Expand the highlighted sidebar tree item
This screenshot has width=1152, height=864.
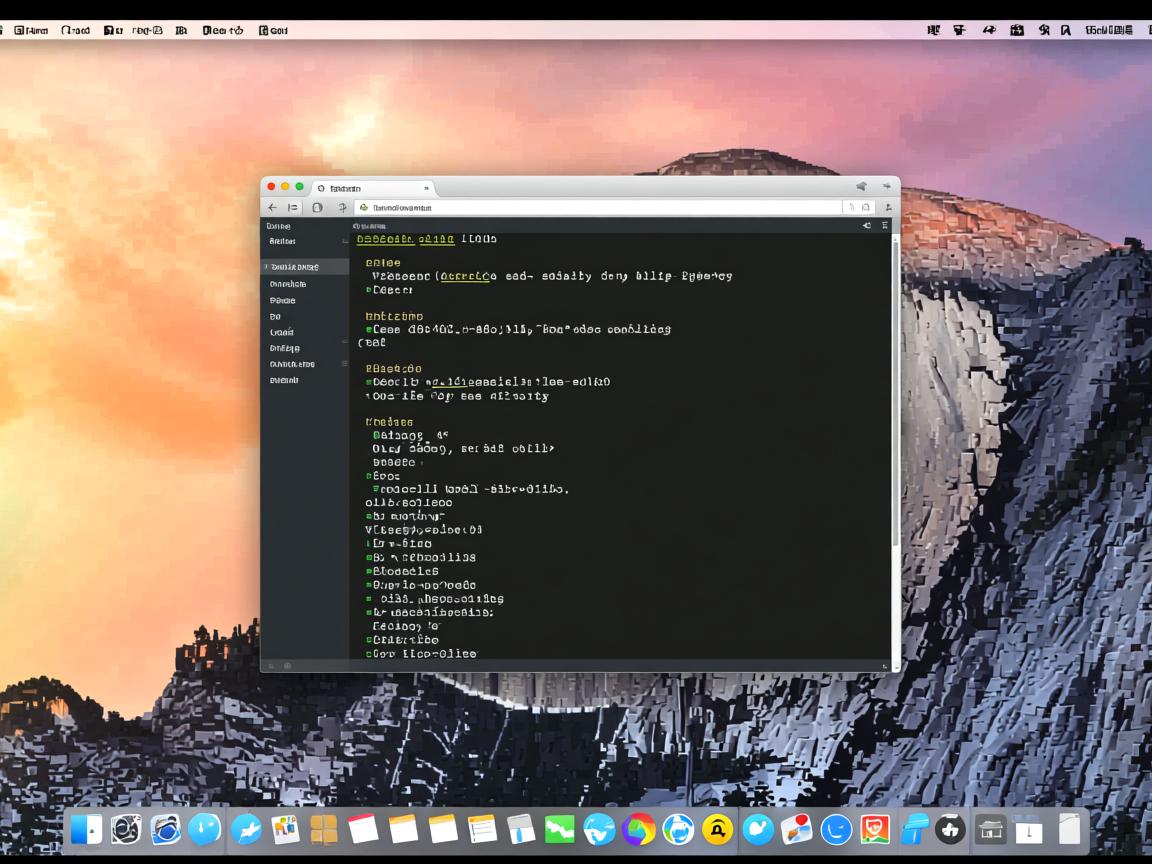266,267
